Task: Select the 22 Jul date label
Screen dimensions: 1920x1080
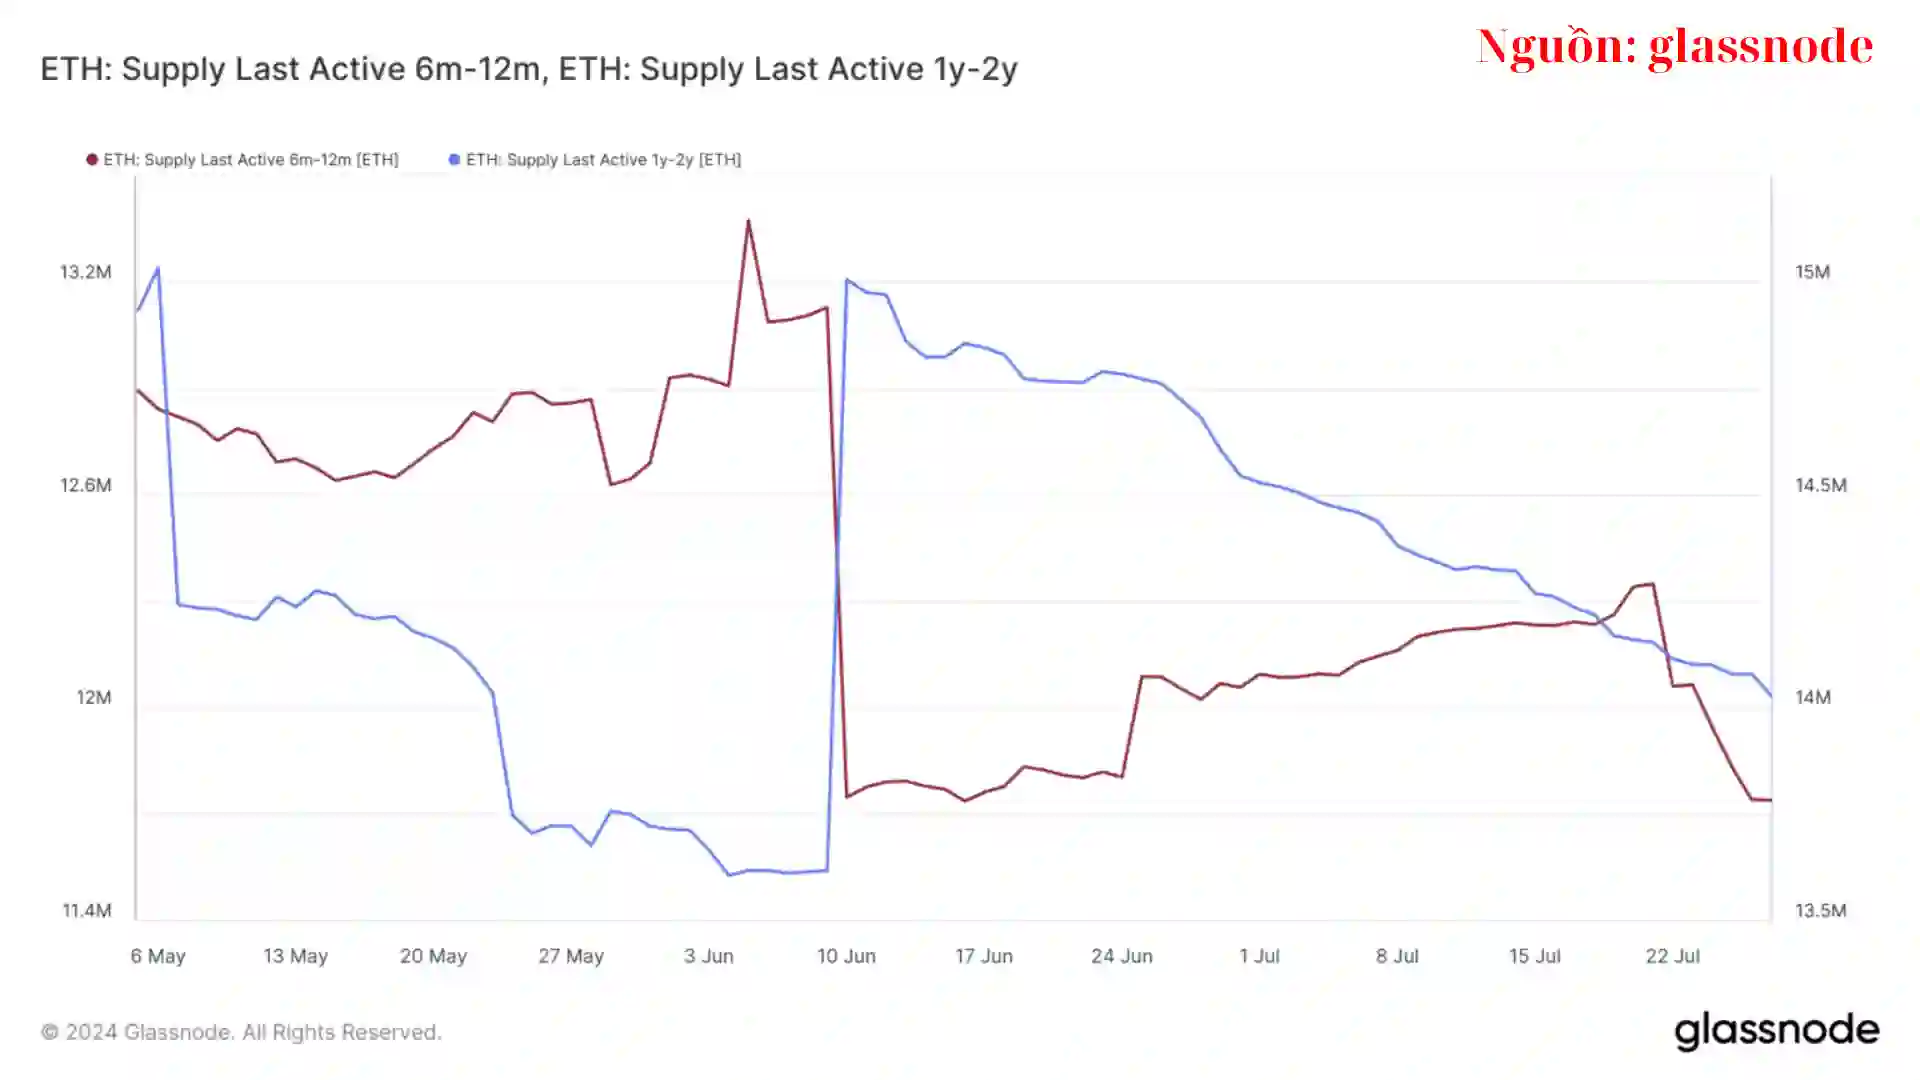Action: coord(1672,956)
